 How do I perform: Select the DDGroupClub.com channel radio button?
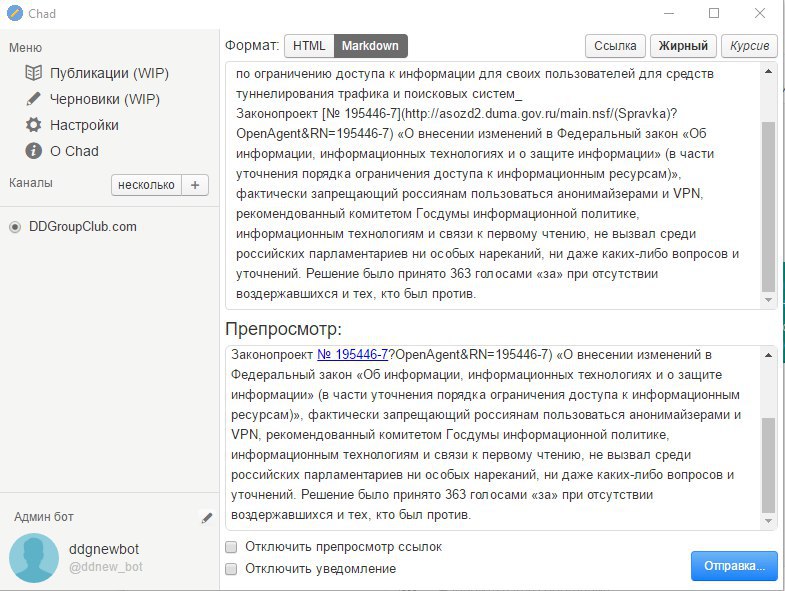point(15,227)
